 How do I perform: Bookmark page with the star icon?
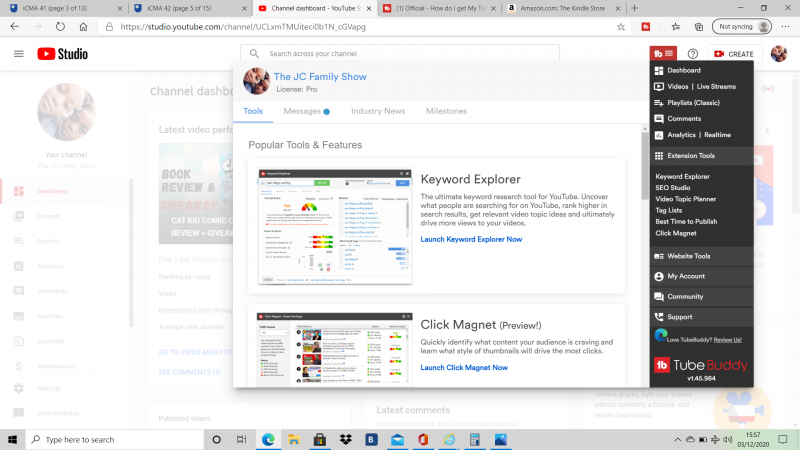622,27
